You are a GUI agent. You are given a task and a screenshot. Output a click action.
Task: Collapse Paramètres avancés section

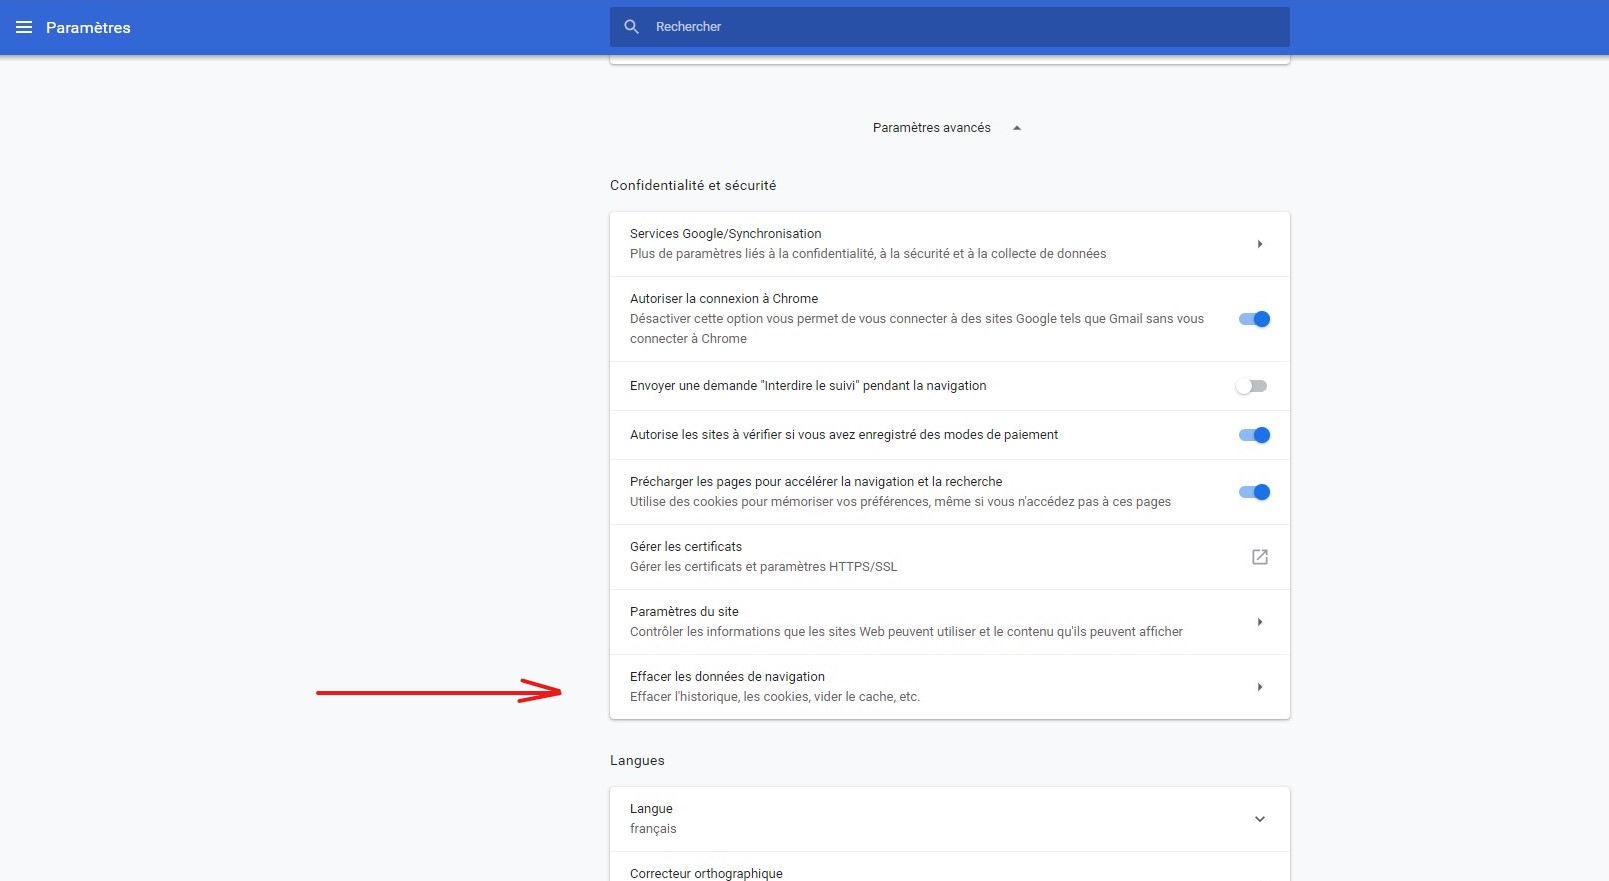pyautogui.click(x=947, y=128)
